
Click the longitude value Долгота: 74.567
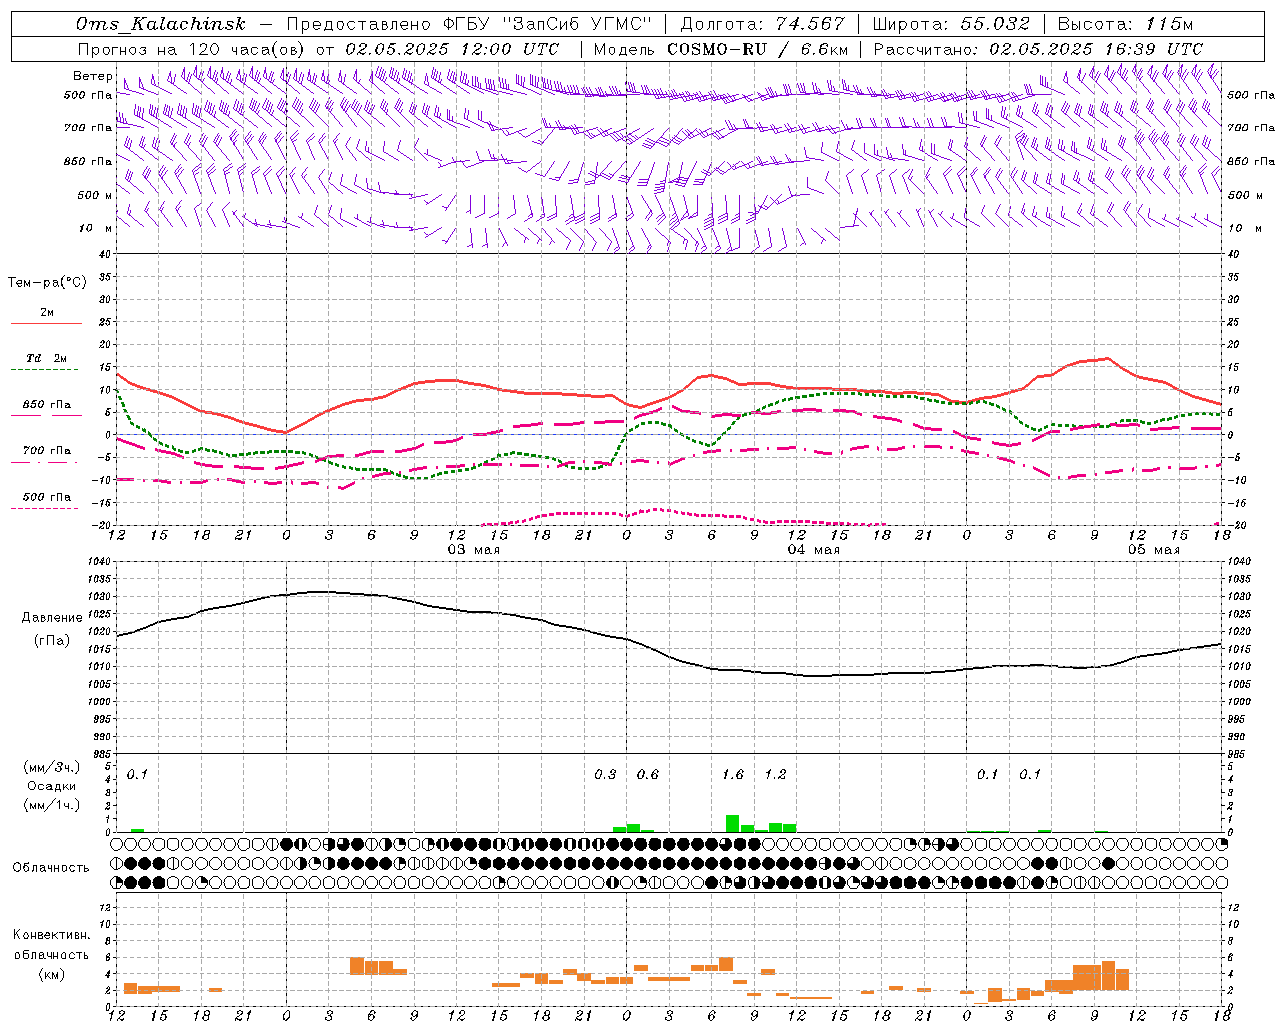pos(762,24)
